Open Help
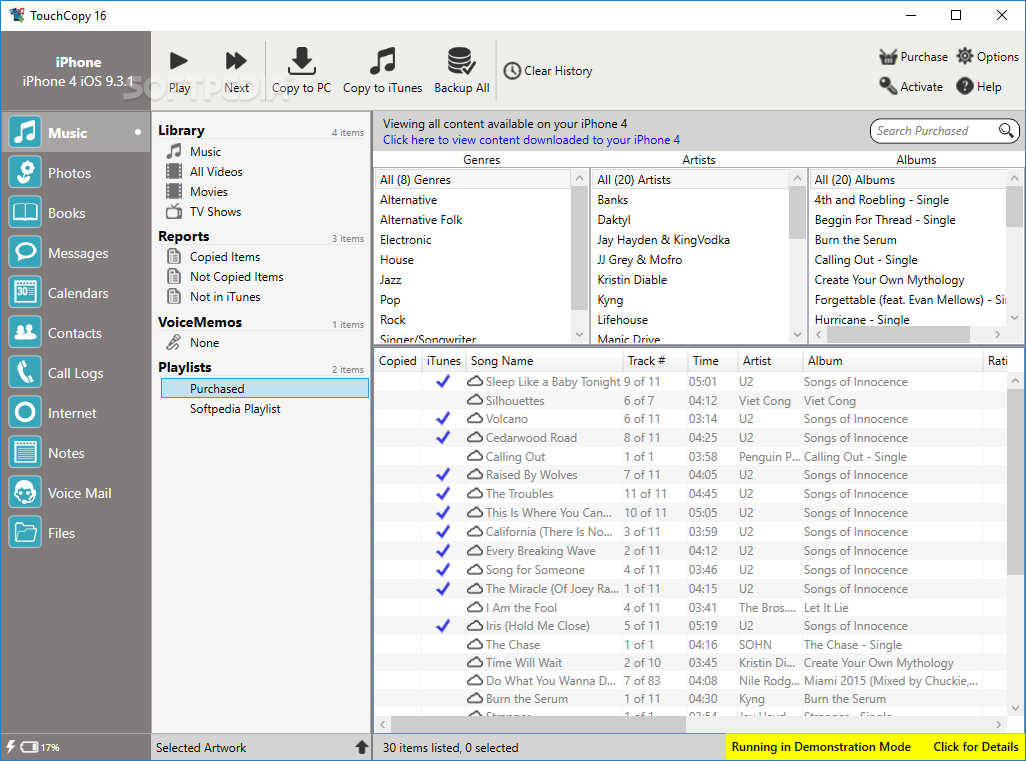This screenshot has width=1026, height=761. click(979, 86)
